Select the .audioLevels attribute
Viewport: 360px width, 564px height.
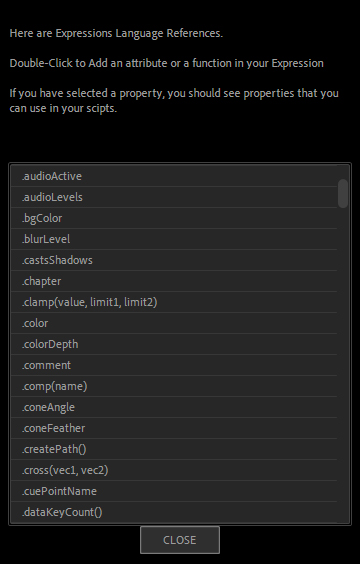174,197
